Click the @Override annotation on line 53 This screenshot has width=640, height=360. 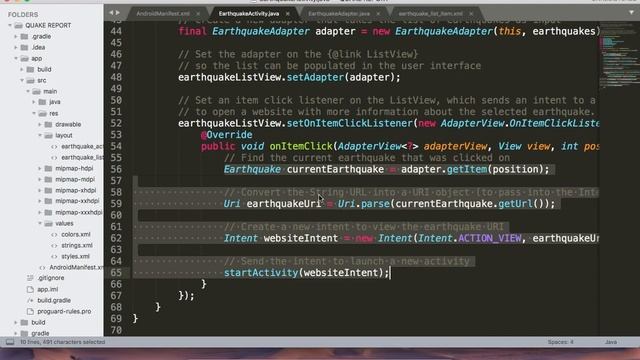227,135
